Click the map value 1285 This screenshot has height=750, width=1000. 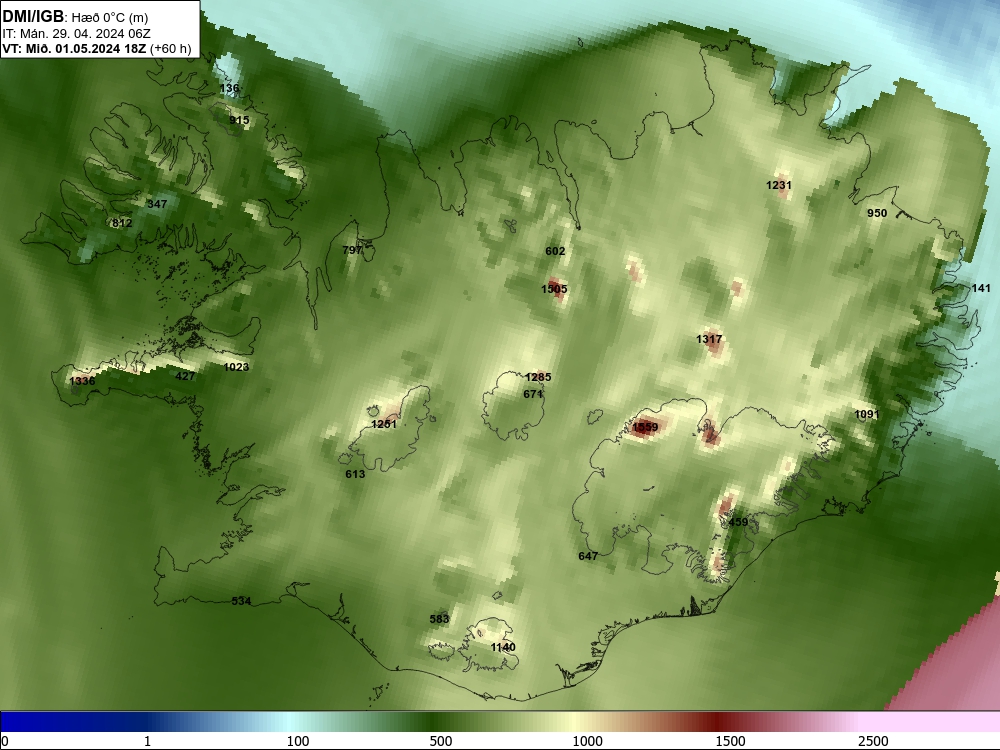tap(538, 377)
